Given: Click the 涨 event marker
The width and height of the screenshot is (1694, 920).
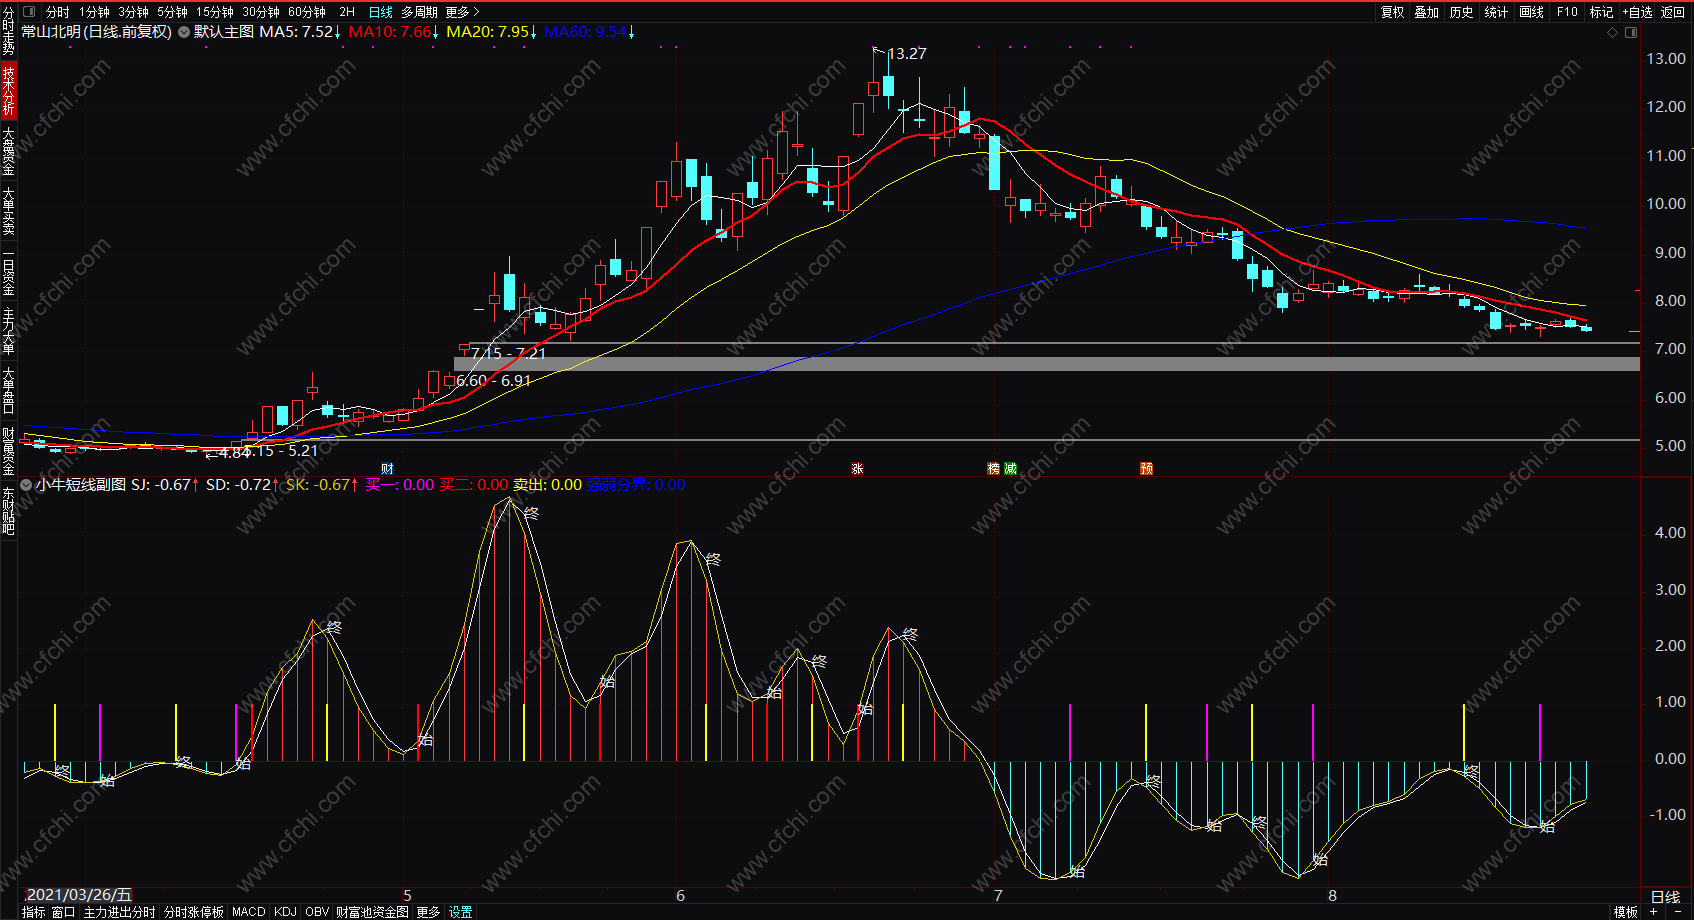Looking at the screenshot, I should (x=857, y=469).
